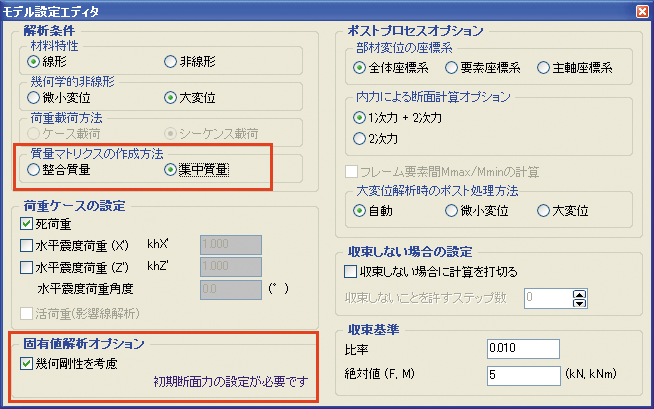
Task: Choose 微小変位 for geometric nonlinearity
Action: 33,98
